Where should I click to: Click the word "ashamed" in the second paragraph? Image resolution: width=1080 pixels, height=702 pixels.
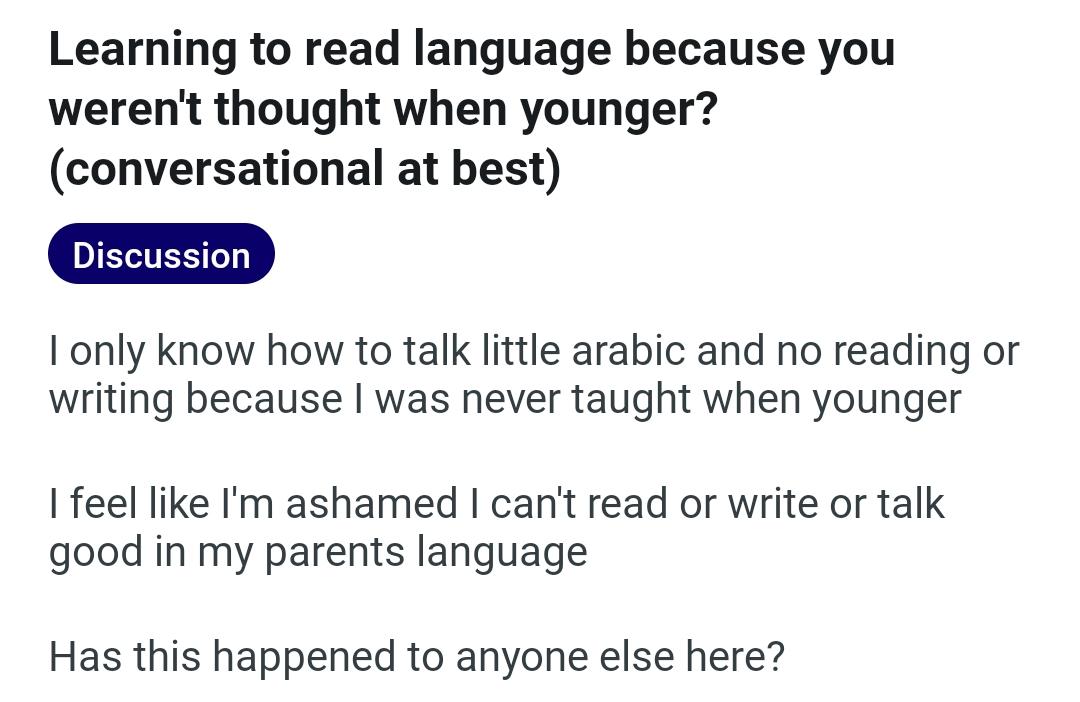[x=371, y=503]
